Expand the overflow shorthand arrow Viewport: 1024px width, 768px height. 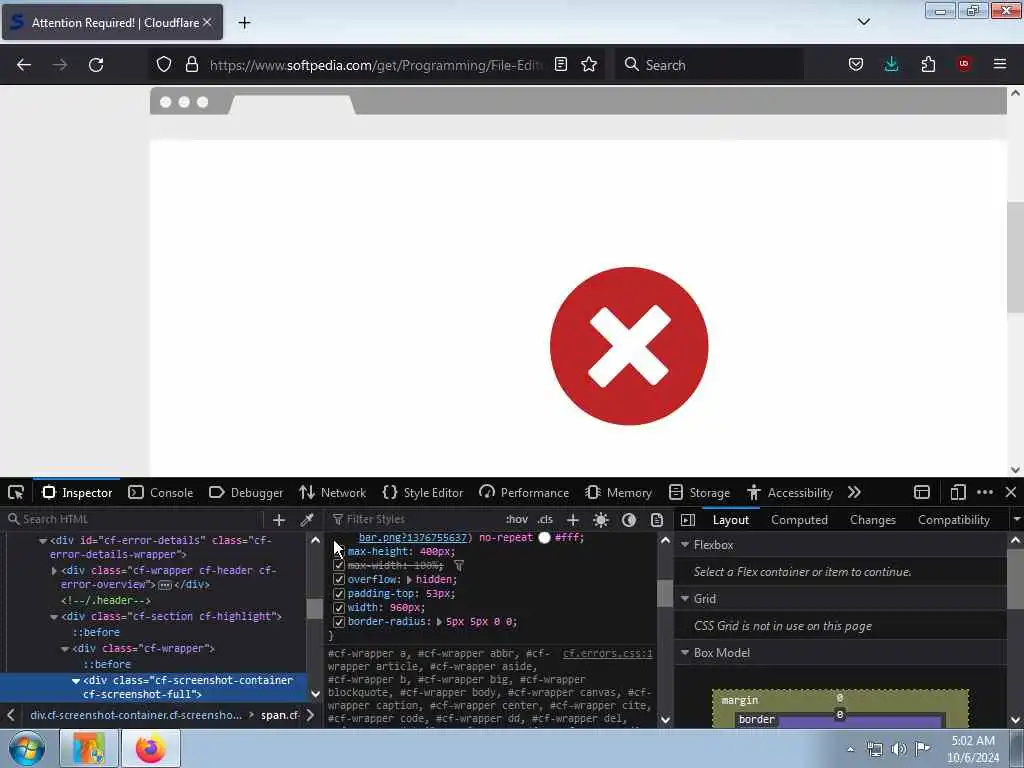409,580
